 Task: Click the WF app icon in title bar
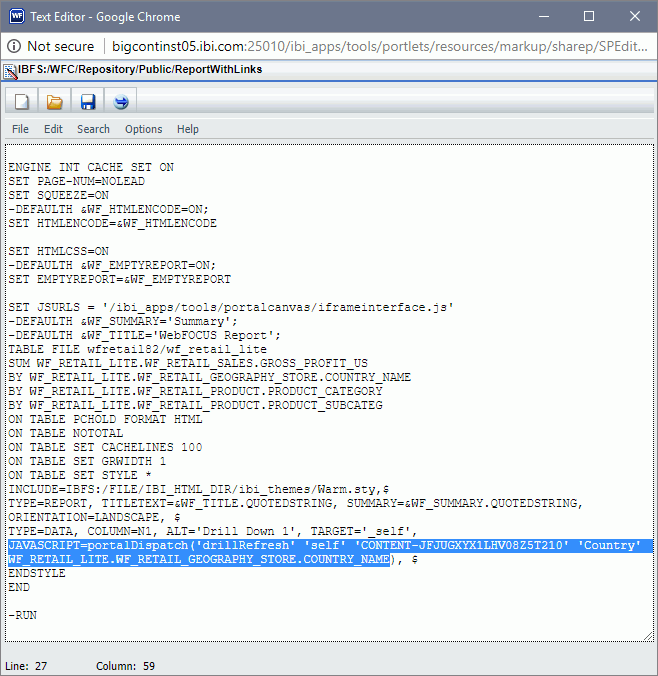pyautogui.click(x=17, y=16)
